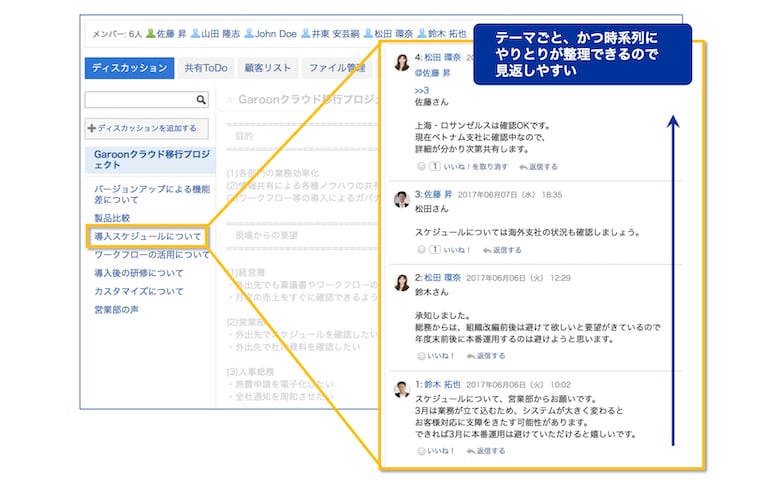Image resolution: width=780 pixels, height=480 pixels.
Task: Click いいね！ on comment 2
Action: click(441, 356)
